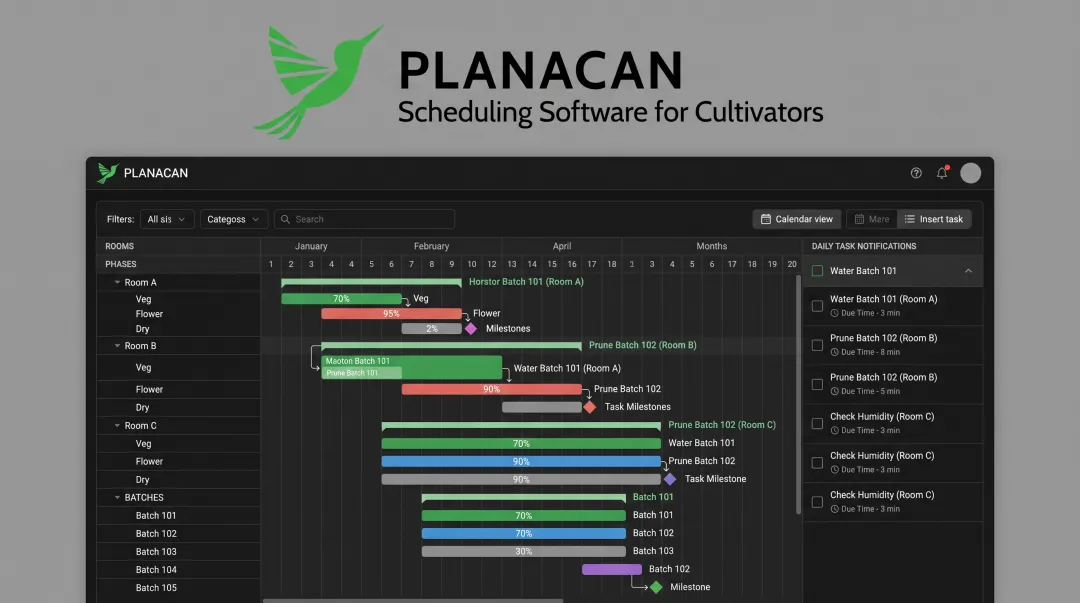Click Room C Flower 90% blue bar

[x=521, y=462]
